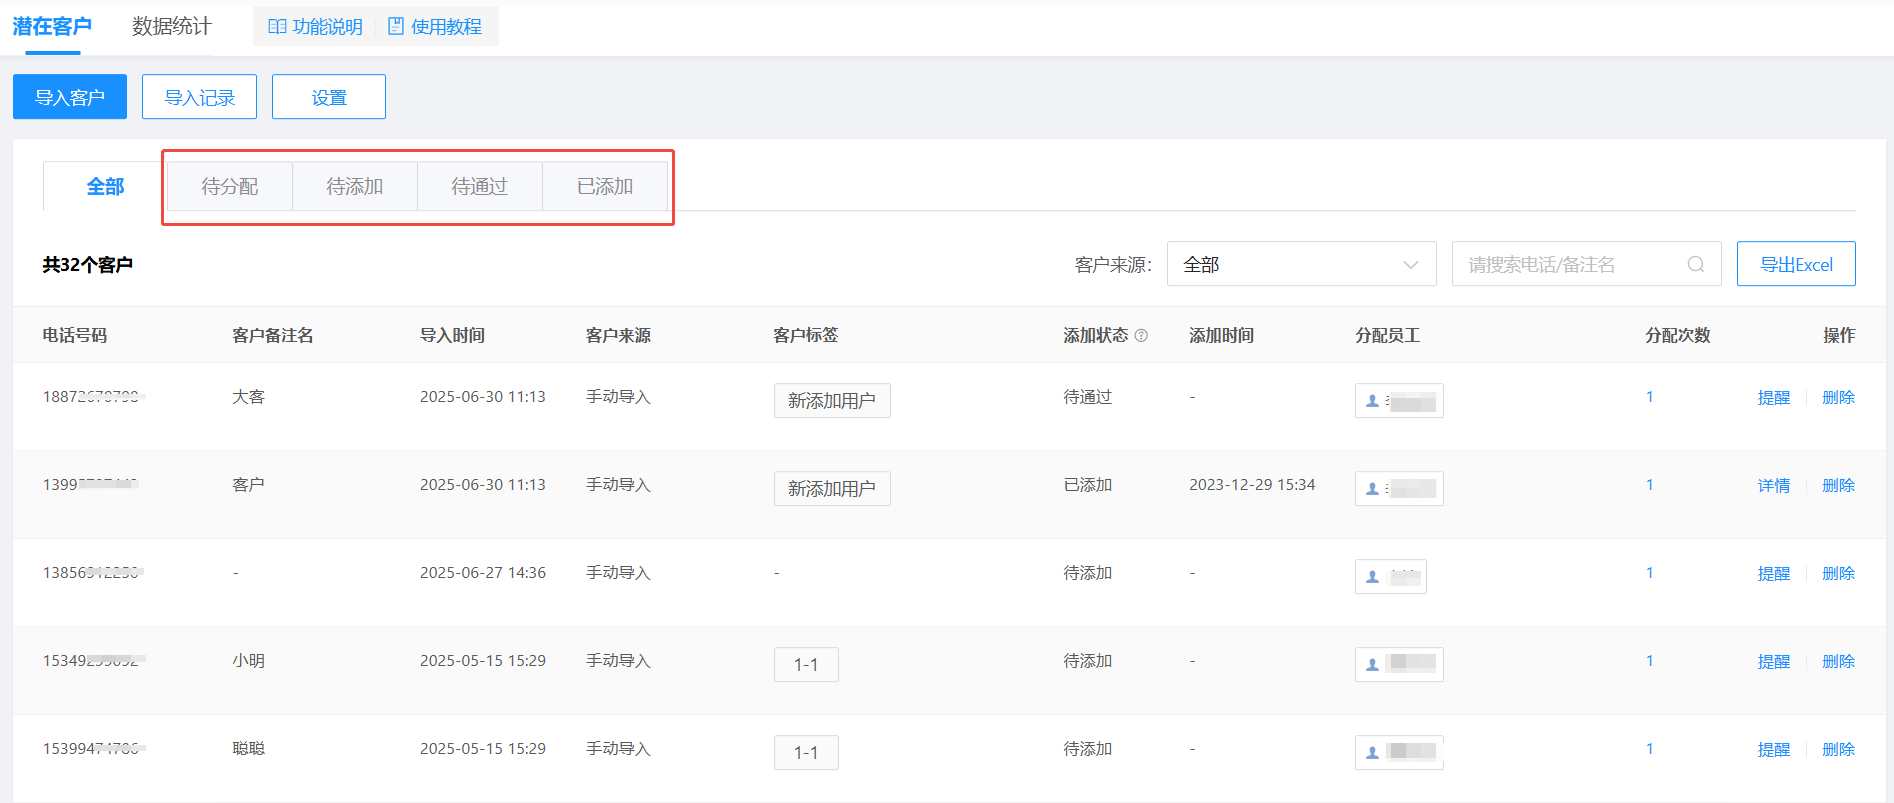
Task: Open the 潜在客户 top tab
Action: [x=52, y=27]
